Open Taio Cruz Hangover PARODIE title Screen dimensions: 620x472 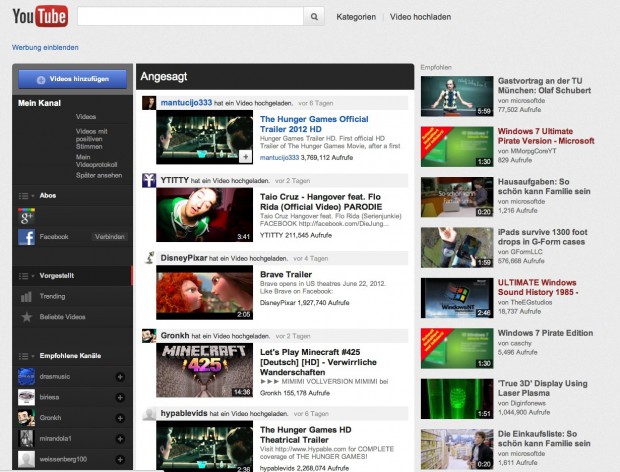coord(321,202)
